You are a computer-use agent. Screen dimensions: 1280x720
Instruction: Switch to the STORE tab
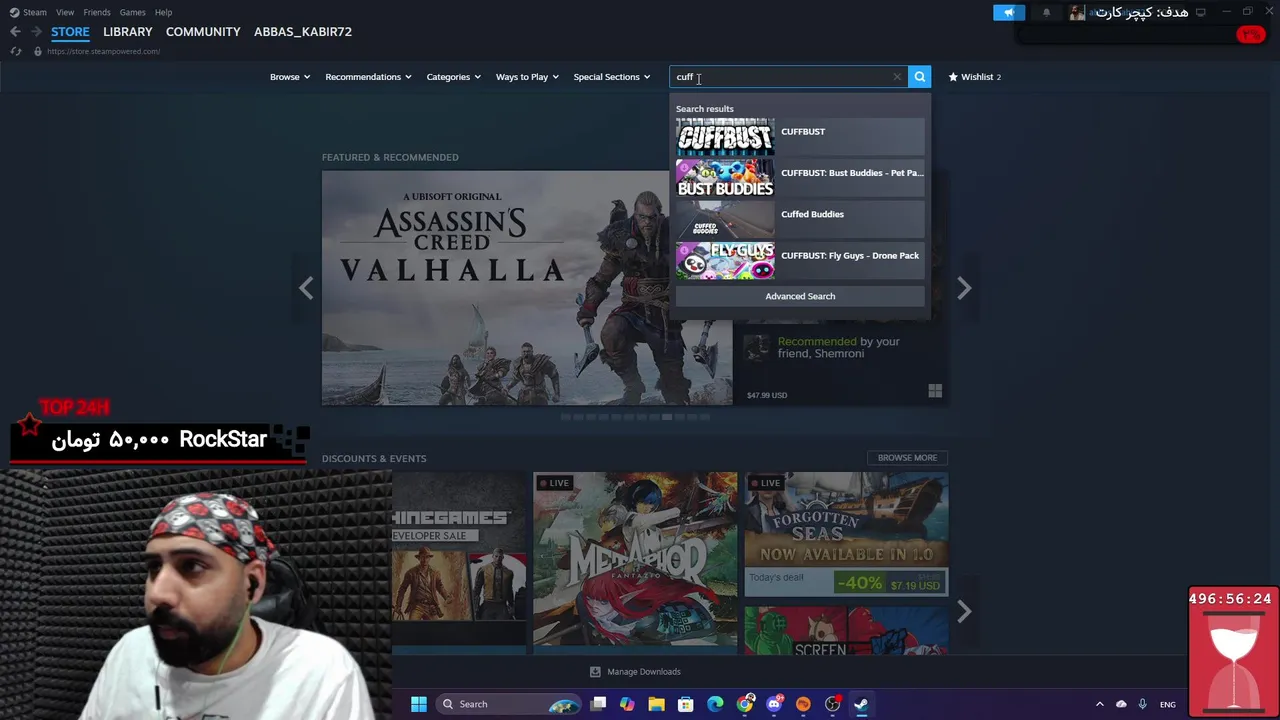tap(70, 32)
